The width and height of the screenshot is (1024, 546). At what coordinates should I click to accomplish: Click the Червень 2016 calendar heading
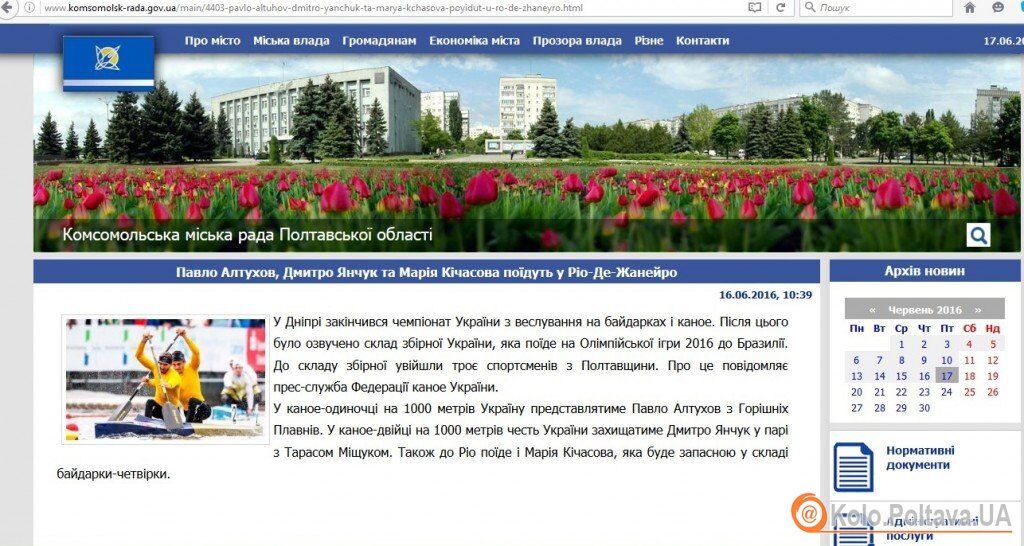[925, 310]
